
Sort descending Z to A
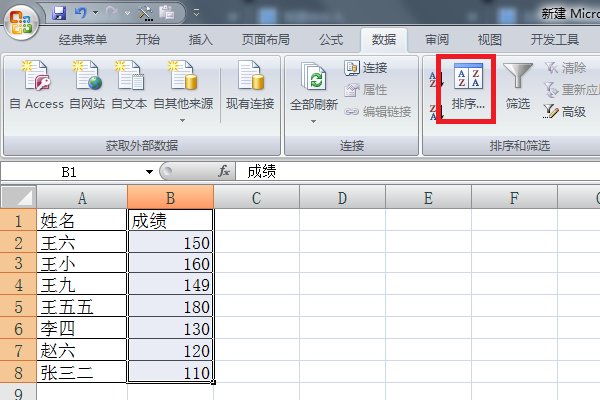[436, 112]
